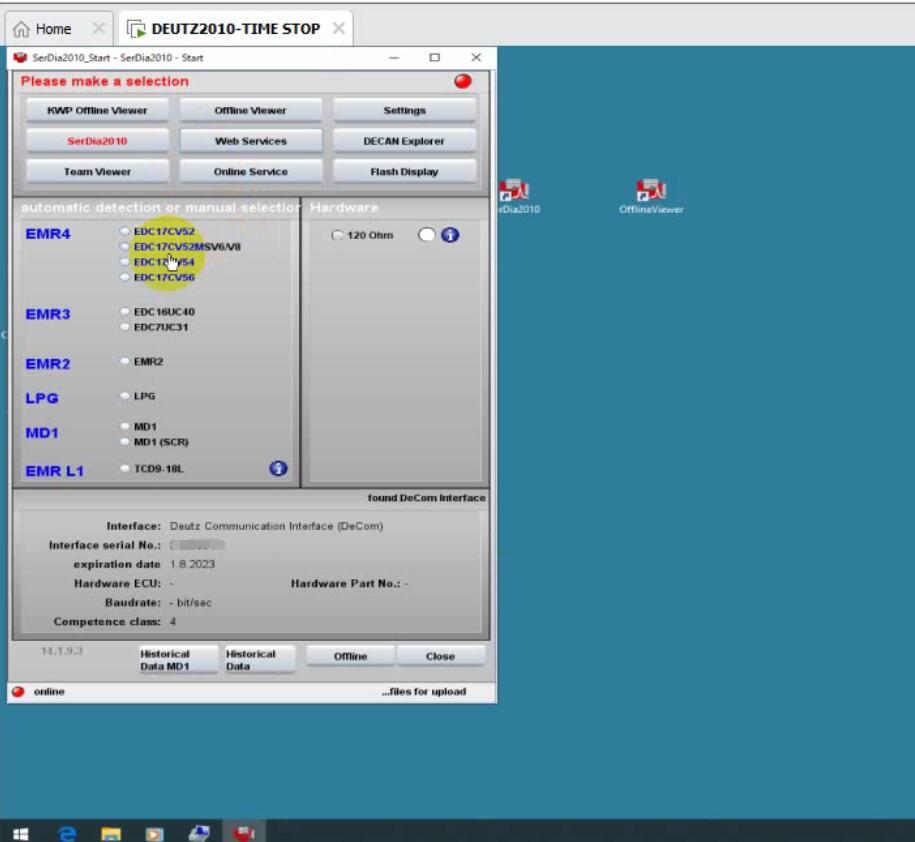Switch to DEUTZ2010-TIME STOP tab
The width and height of the screenshot is (915, 842).
(235, 29)
